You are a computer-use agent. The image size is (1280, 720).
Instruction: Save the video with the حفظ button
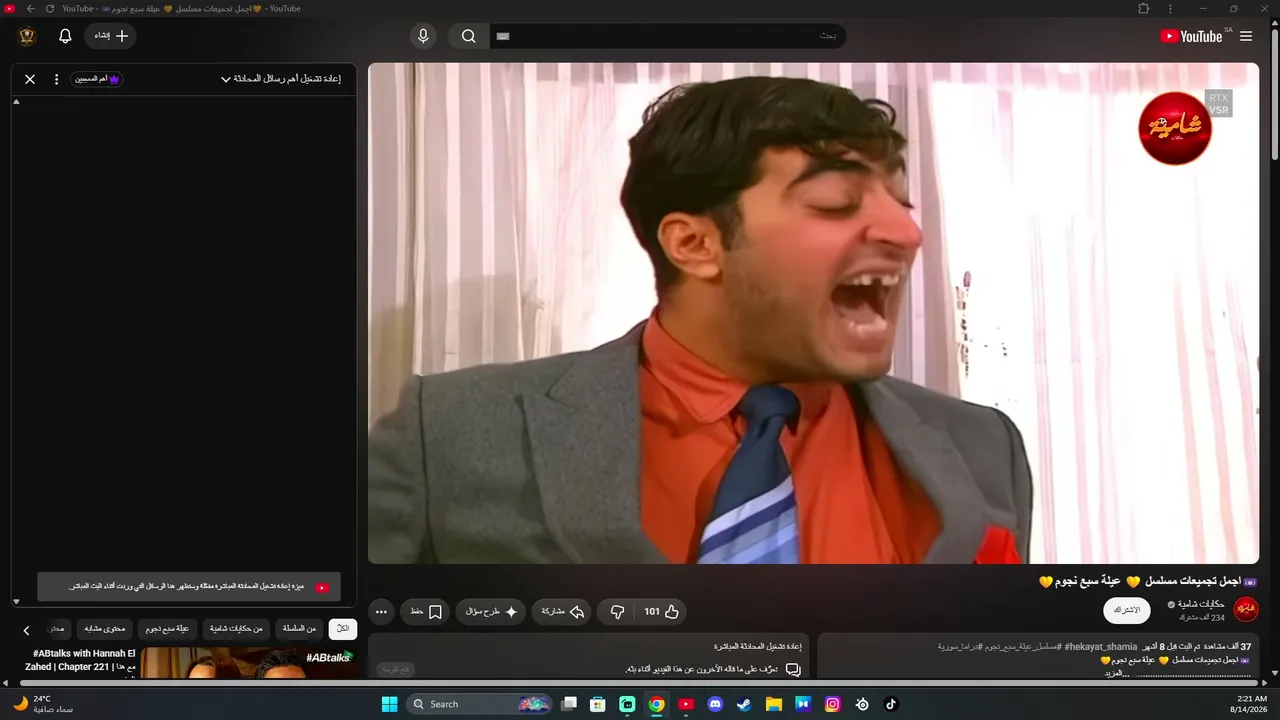pyautogui.click(x=426, y=612)
